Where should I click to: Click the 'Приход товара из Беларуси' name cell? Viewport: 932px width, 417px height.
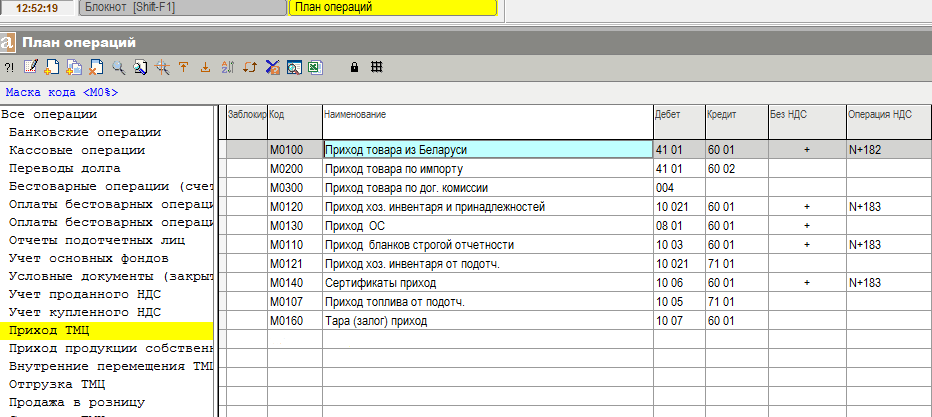pos(487,150)
